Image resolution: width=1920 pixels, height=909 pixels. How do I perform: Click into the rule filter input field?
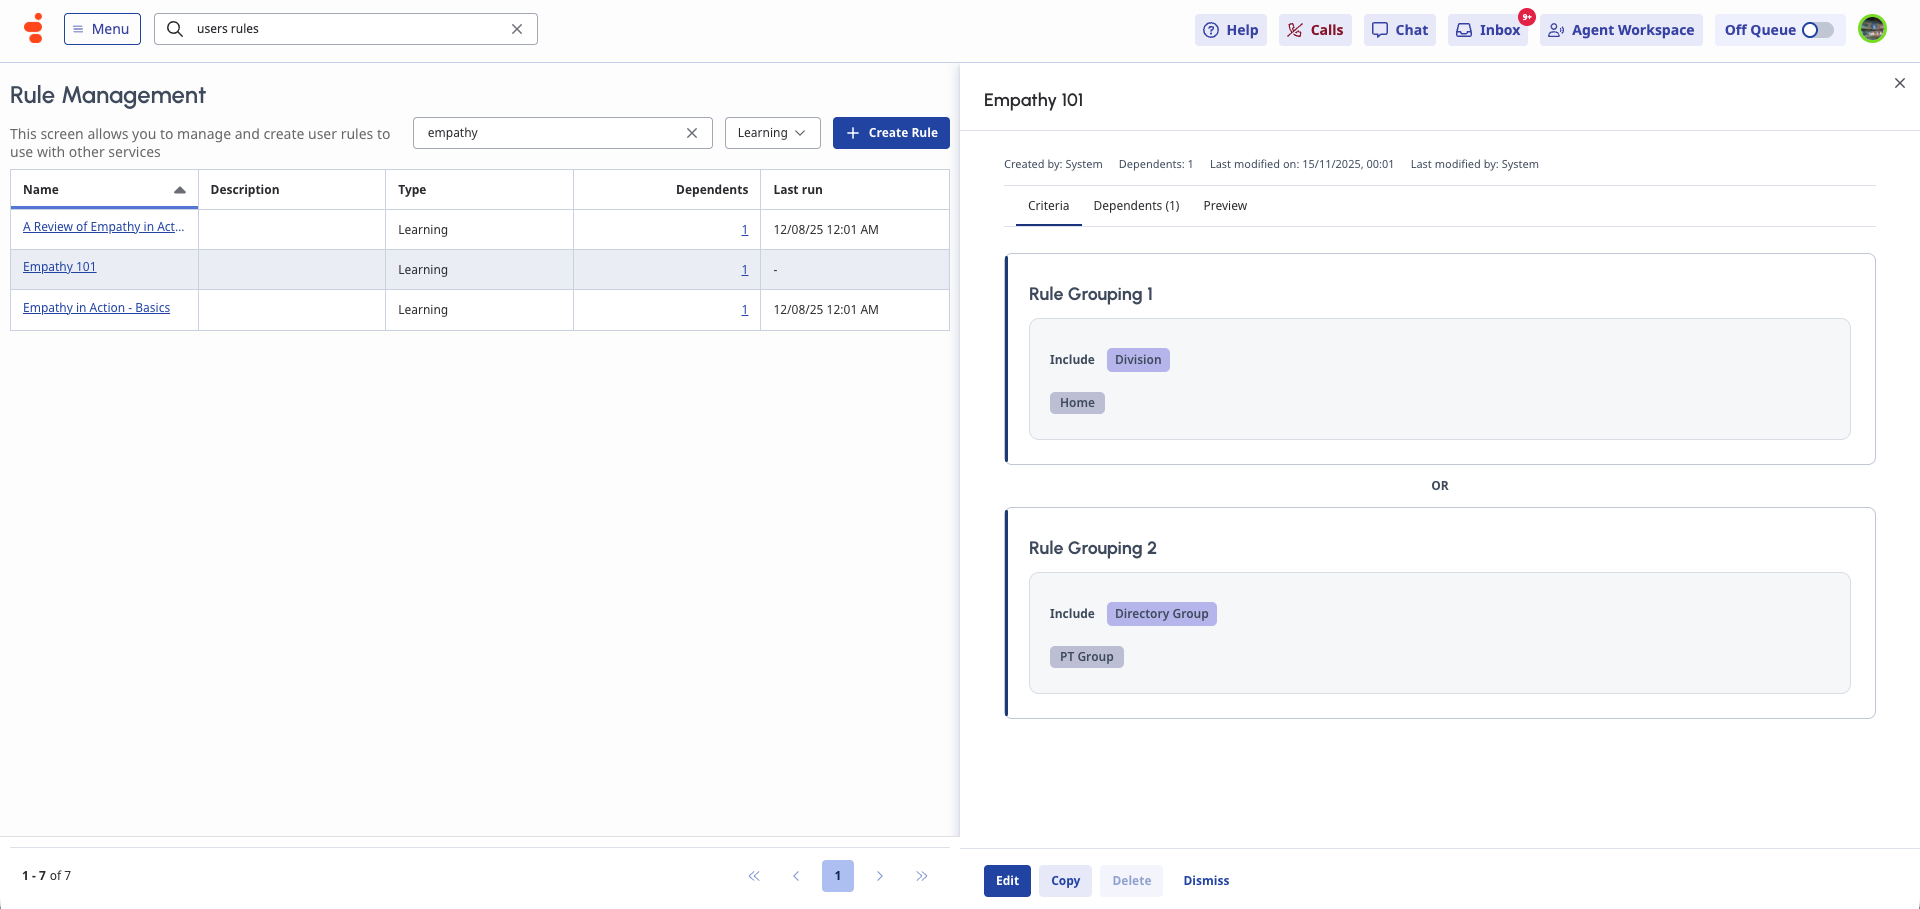(x=550, y=133)
